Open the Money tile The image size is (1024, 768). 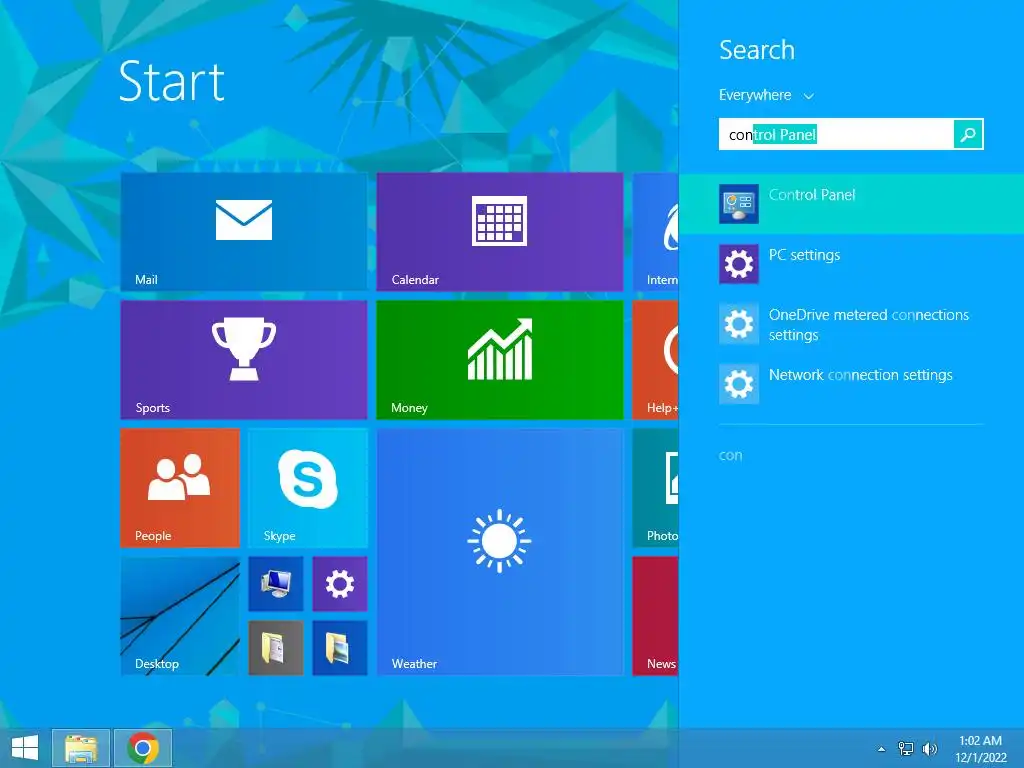tap(500, 359)
